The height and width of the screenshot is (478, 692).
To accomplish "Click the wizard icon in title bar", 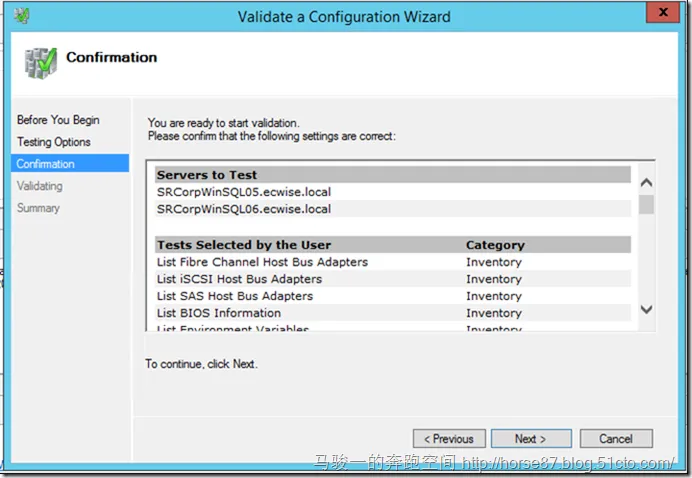I will 21,16.
